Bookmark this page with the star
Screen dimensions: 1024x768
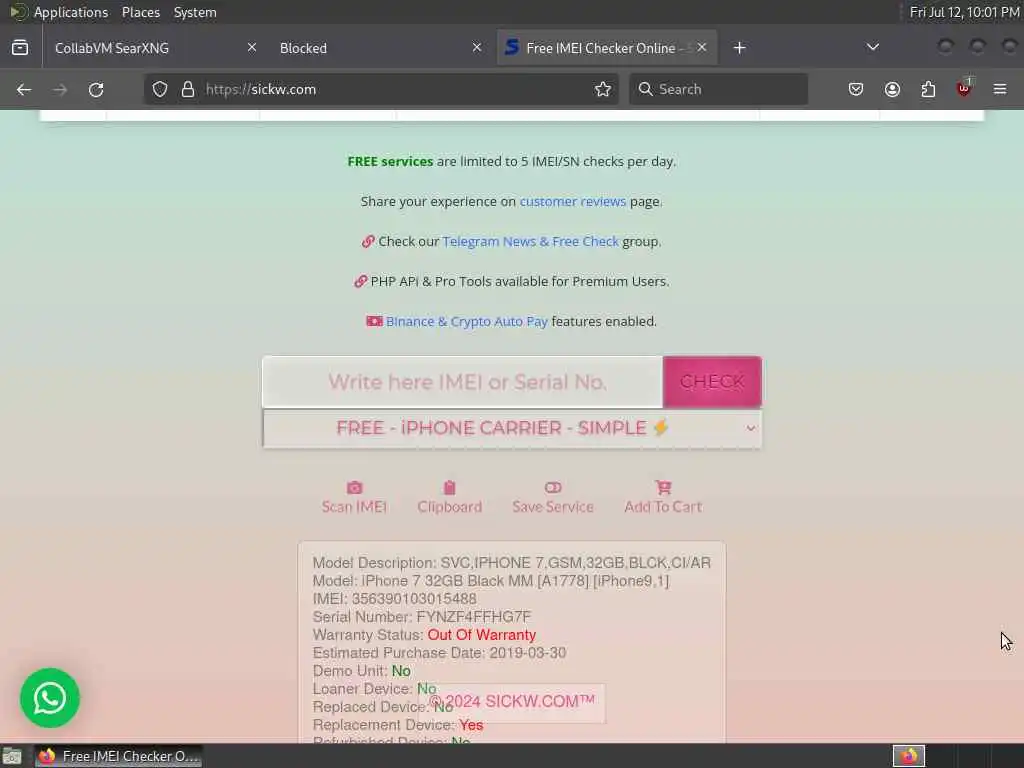[x=603, y=89]
